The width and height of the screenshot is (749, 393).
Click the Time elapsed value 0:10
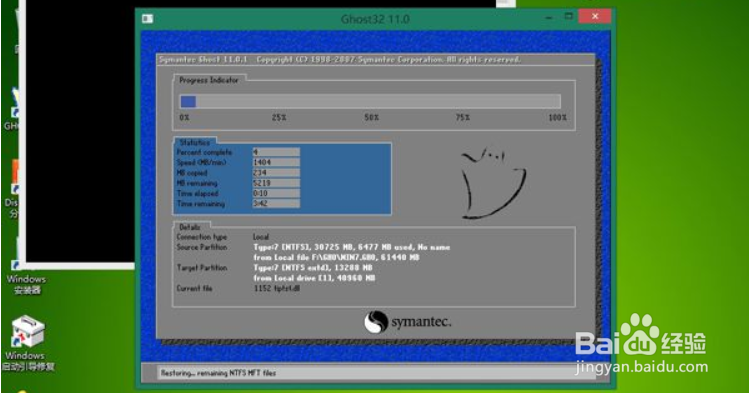click(x=276, y=193)
